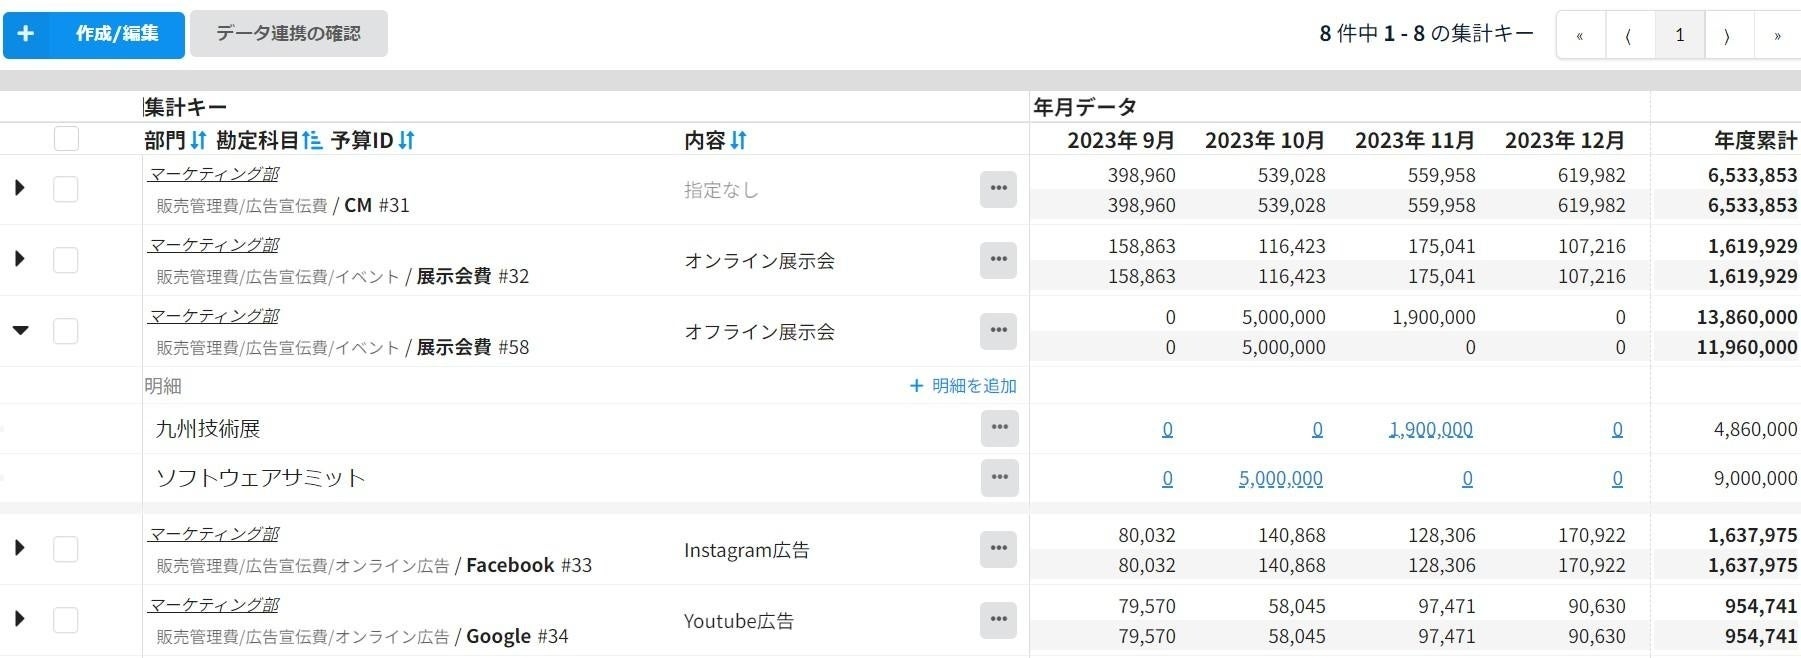
Task: Click the 作成/編集 button
Action: (x=94, y=34)
